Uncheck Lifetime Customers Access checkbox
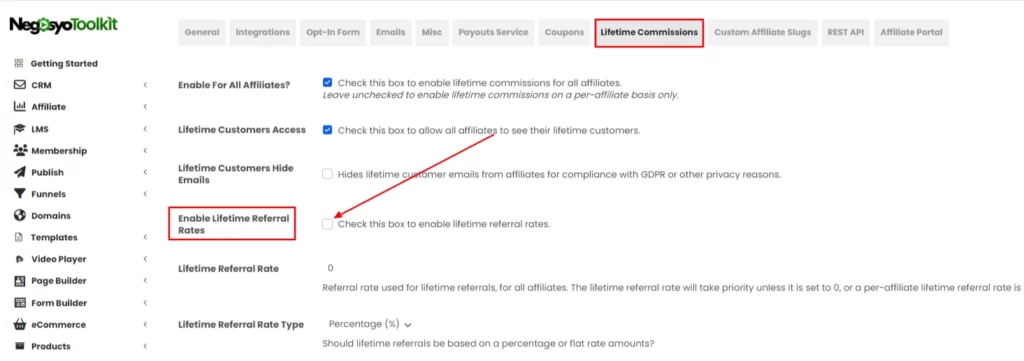The height and width of the screenshot is (361, 1024). (x=327, y=130)
